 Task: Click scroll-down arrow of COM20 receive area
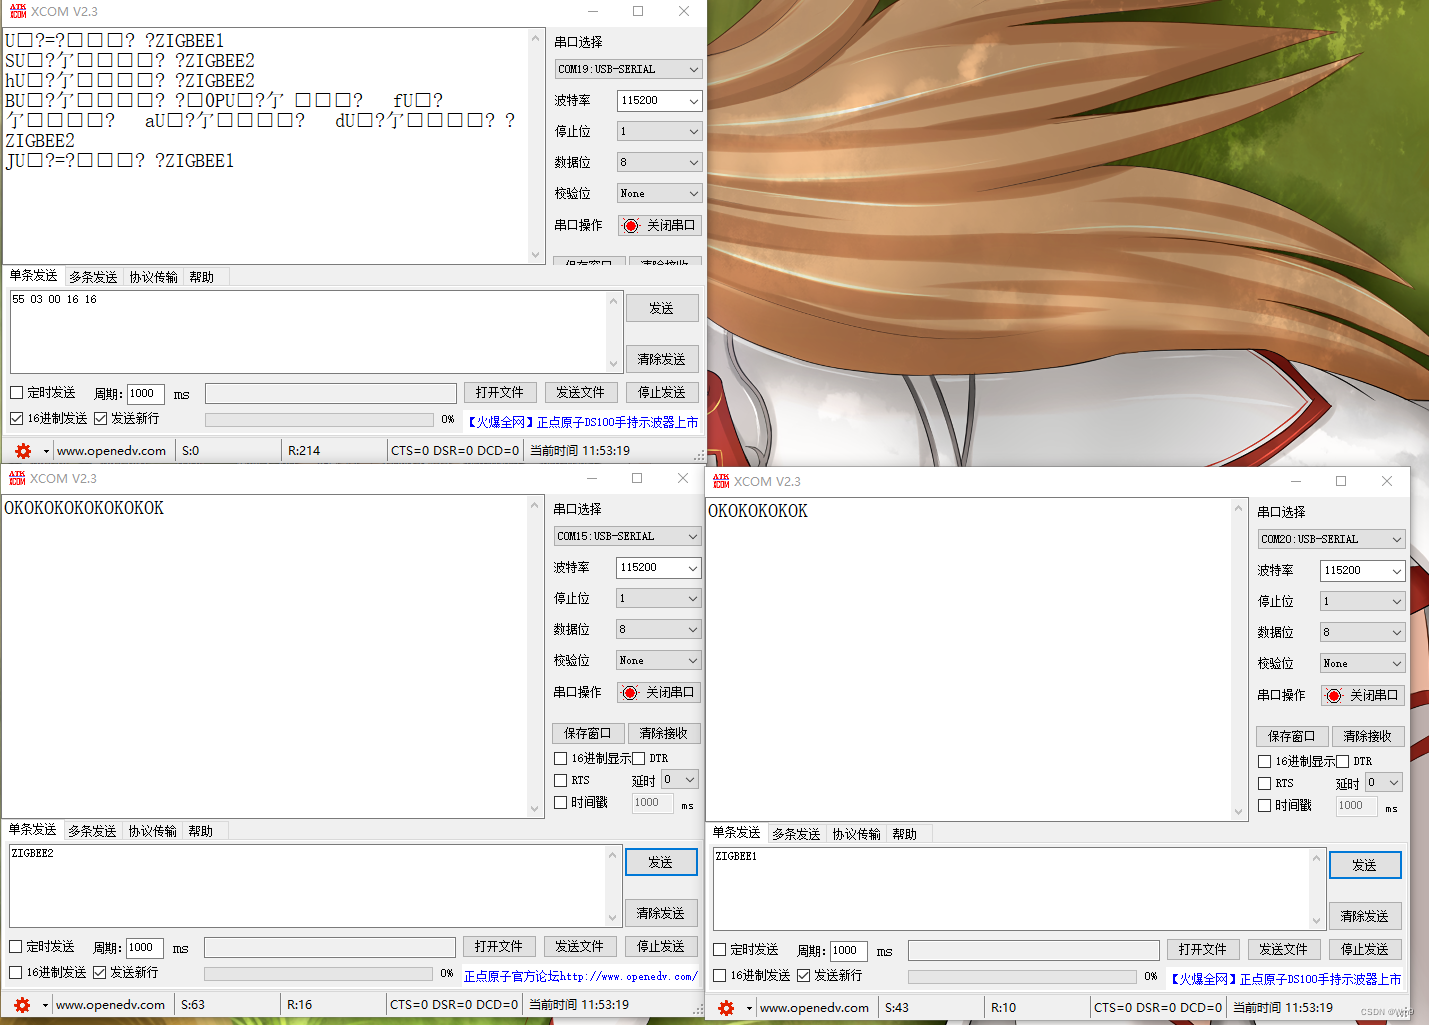[1238, 811]
